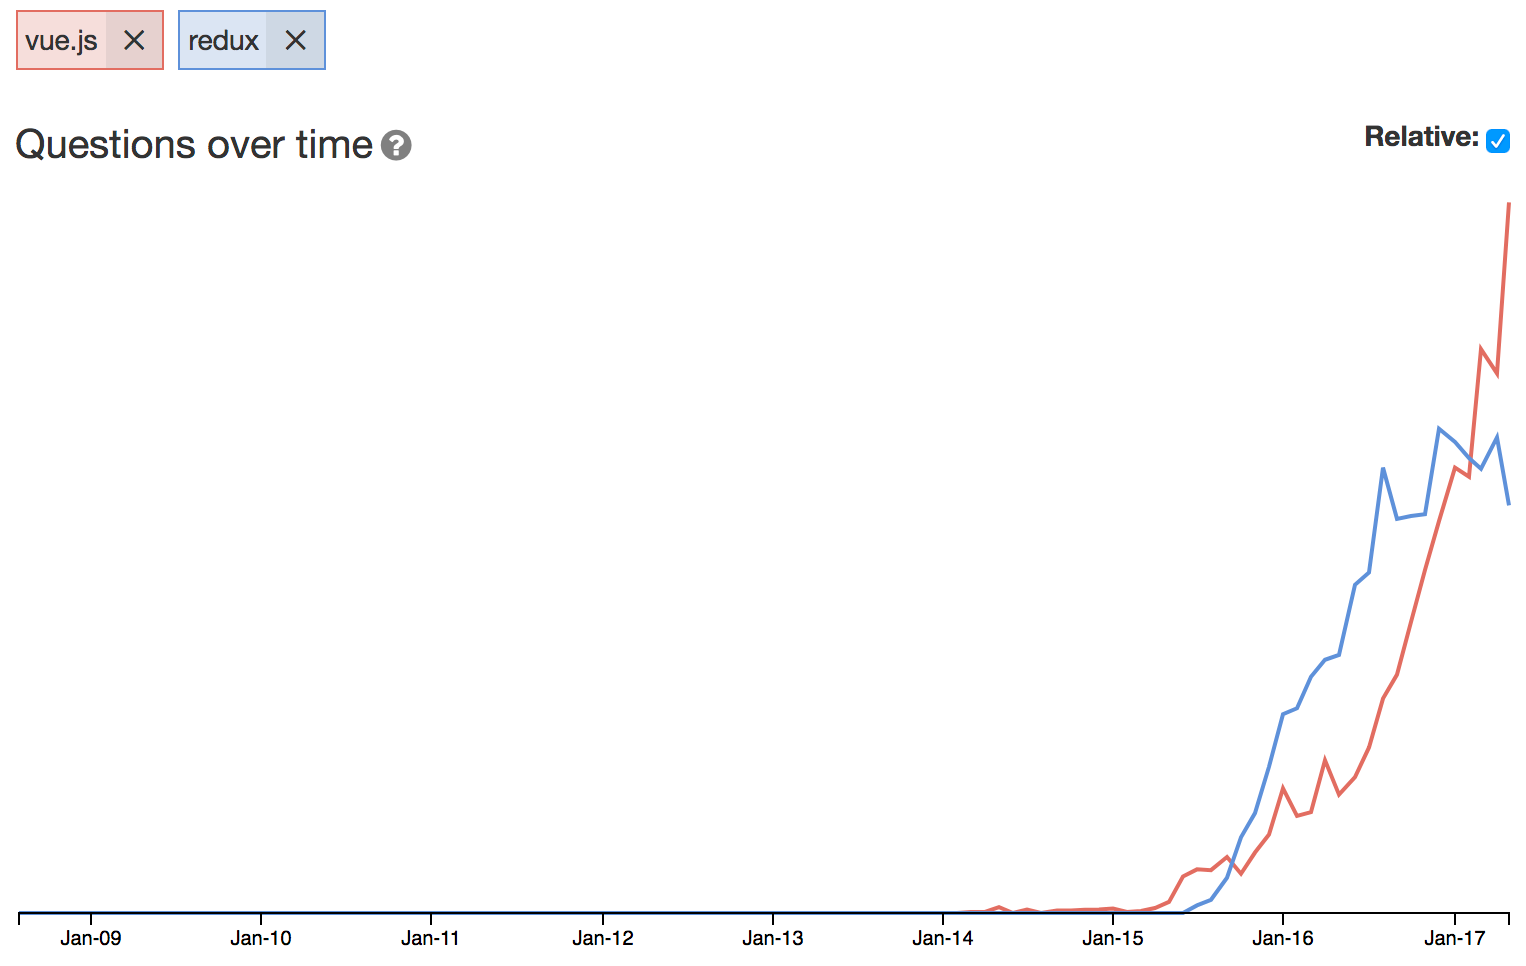Remove the redux tag with its X
This screenshot has width=1526, height=966.
(295, 40)
